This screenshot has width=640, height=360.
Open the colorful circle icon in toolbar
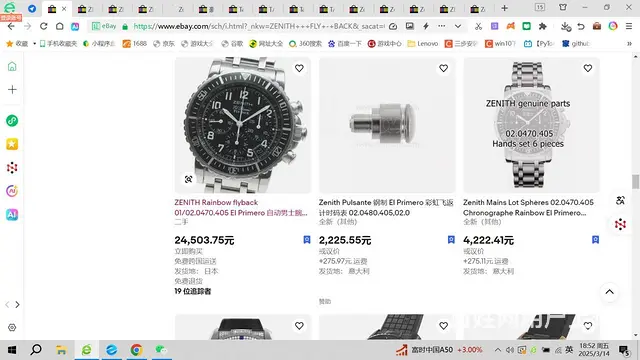pyautogui.click(x=613, y=27)
